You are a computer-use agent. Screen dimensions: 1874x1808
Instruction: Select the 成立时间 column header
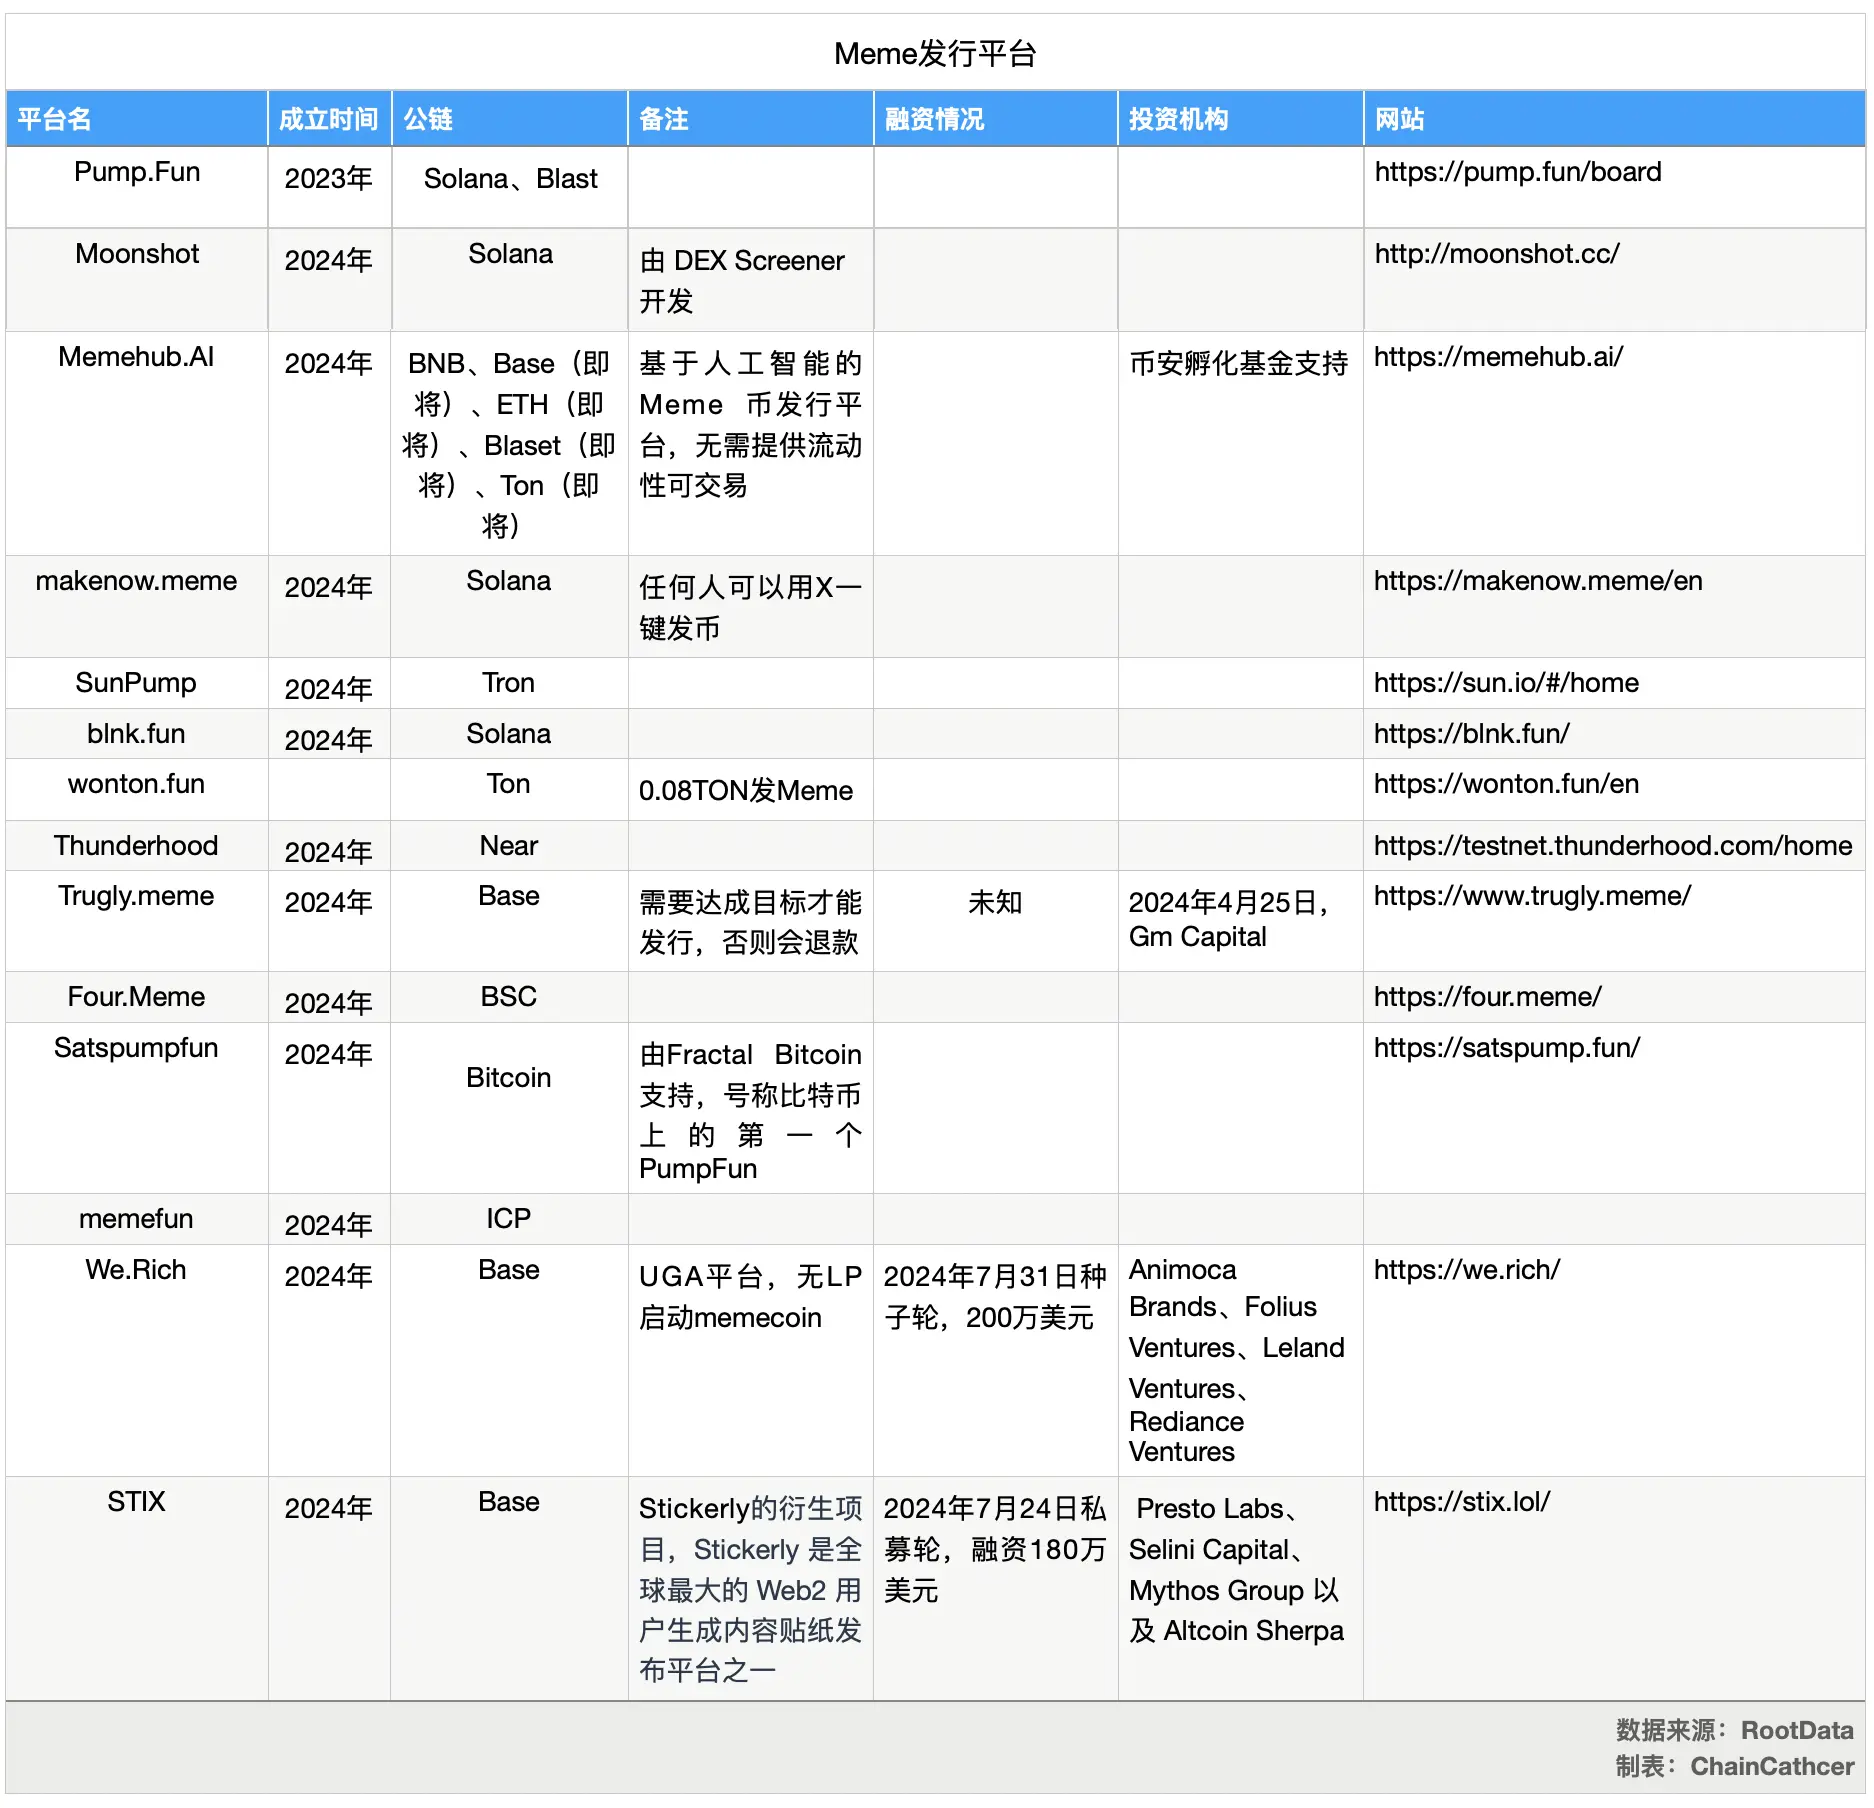(329, 118)
